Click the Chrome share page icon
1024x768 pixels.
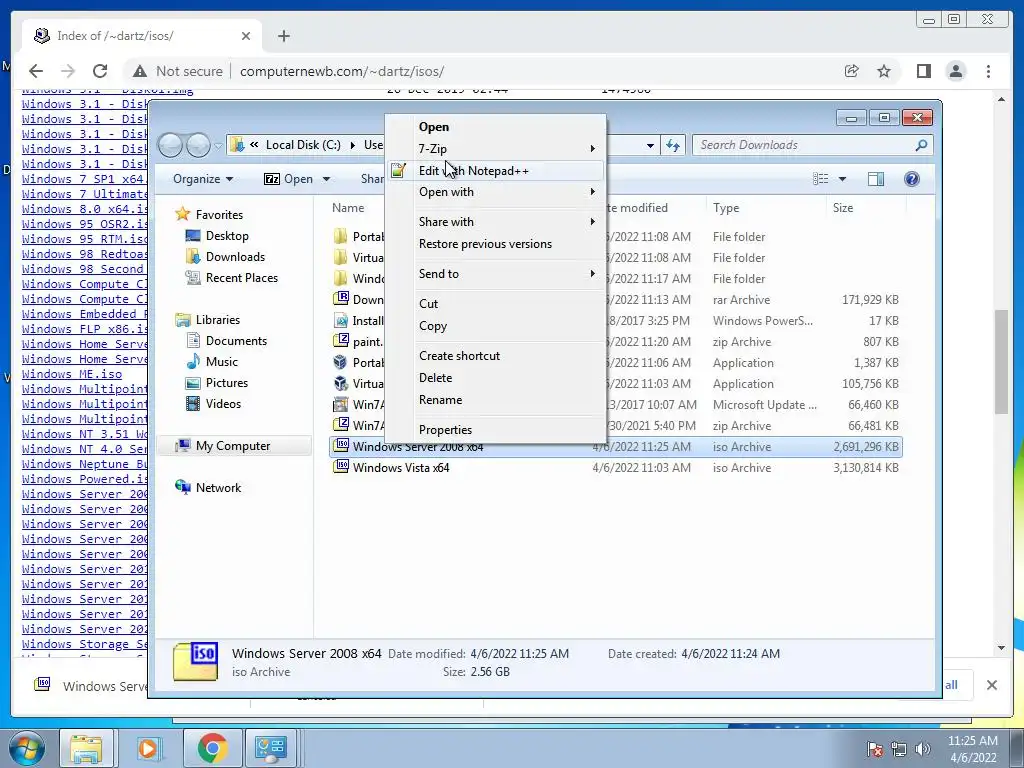(x=852, y=71)
